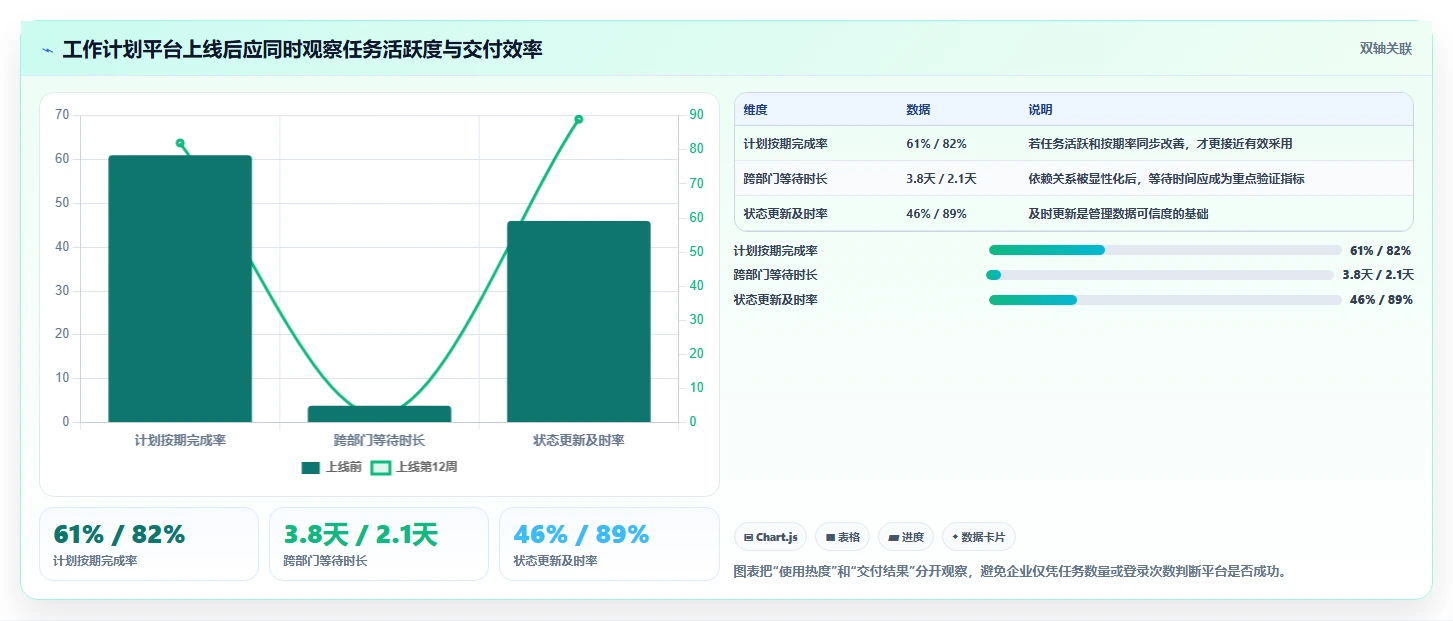Select the 表格 tag chip
1453x621 pixels.
[843, 537]
